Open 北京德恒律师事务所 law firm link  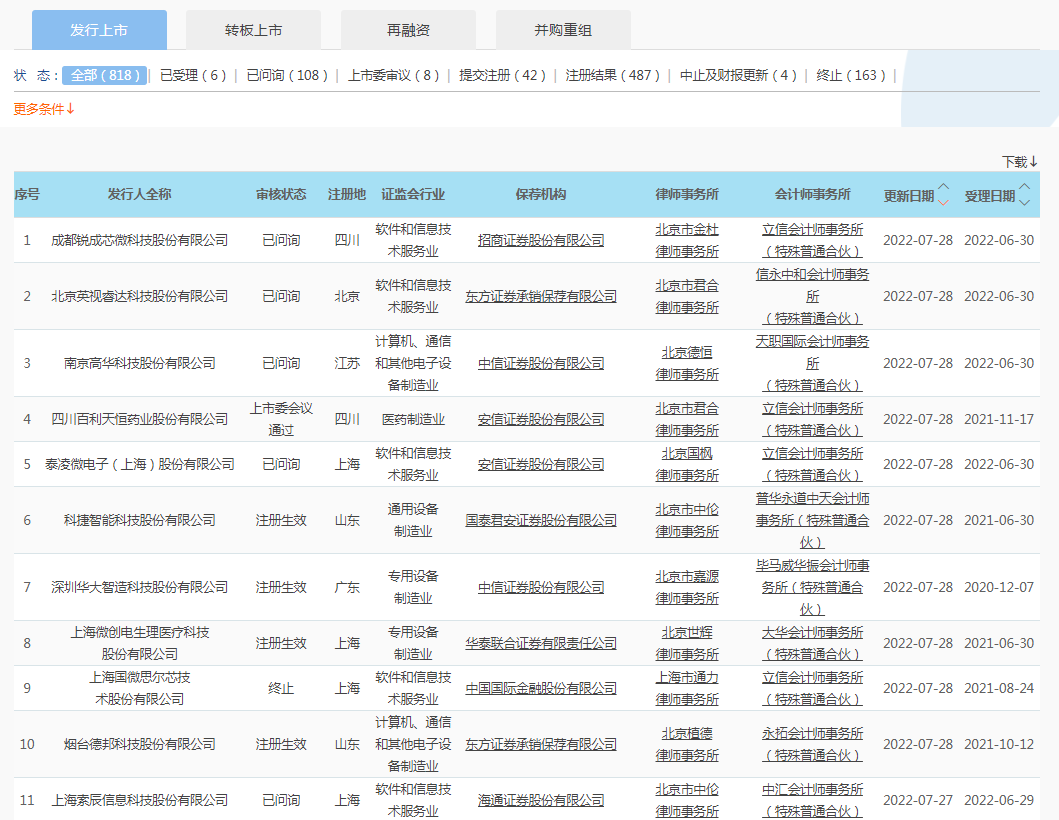click(687, 363)
